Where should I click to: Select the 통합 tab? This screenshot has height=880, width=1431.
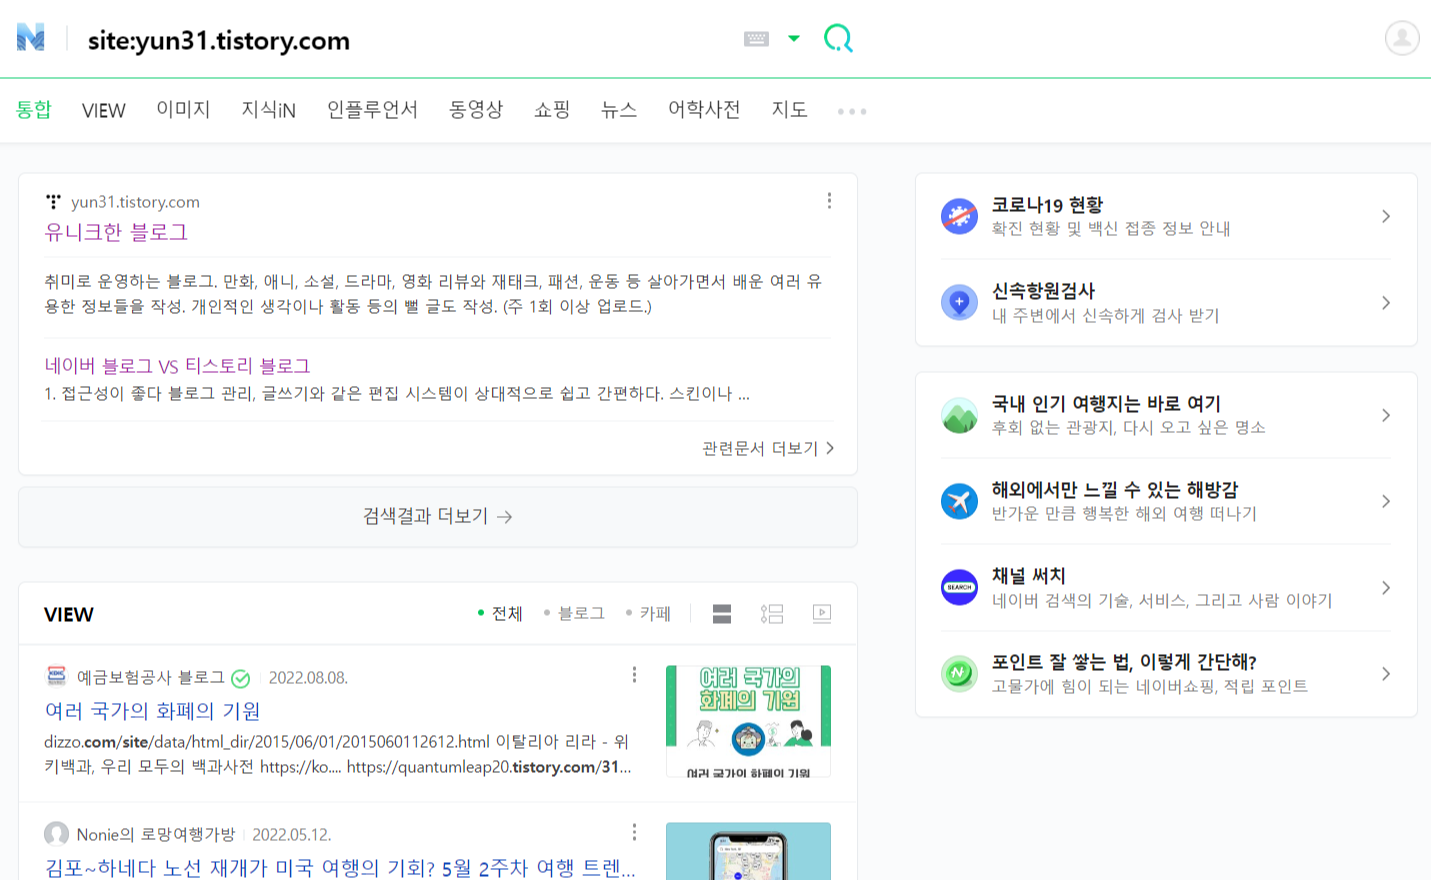pyautogui.click(x=34, y=109)
